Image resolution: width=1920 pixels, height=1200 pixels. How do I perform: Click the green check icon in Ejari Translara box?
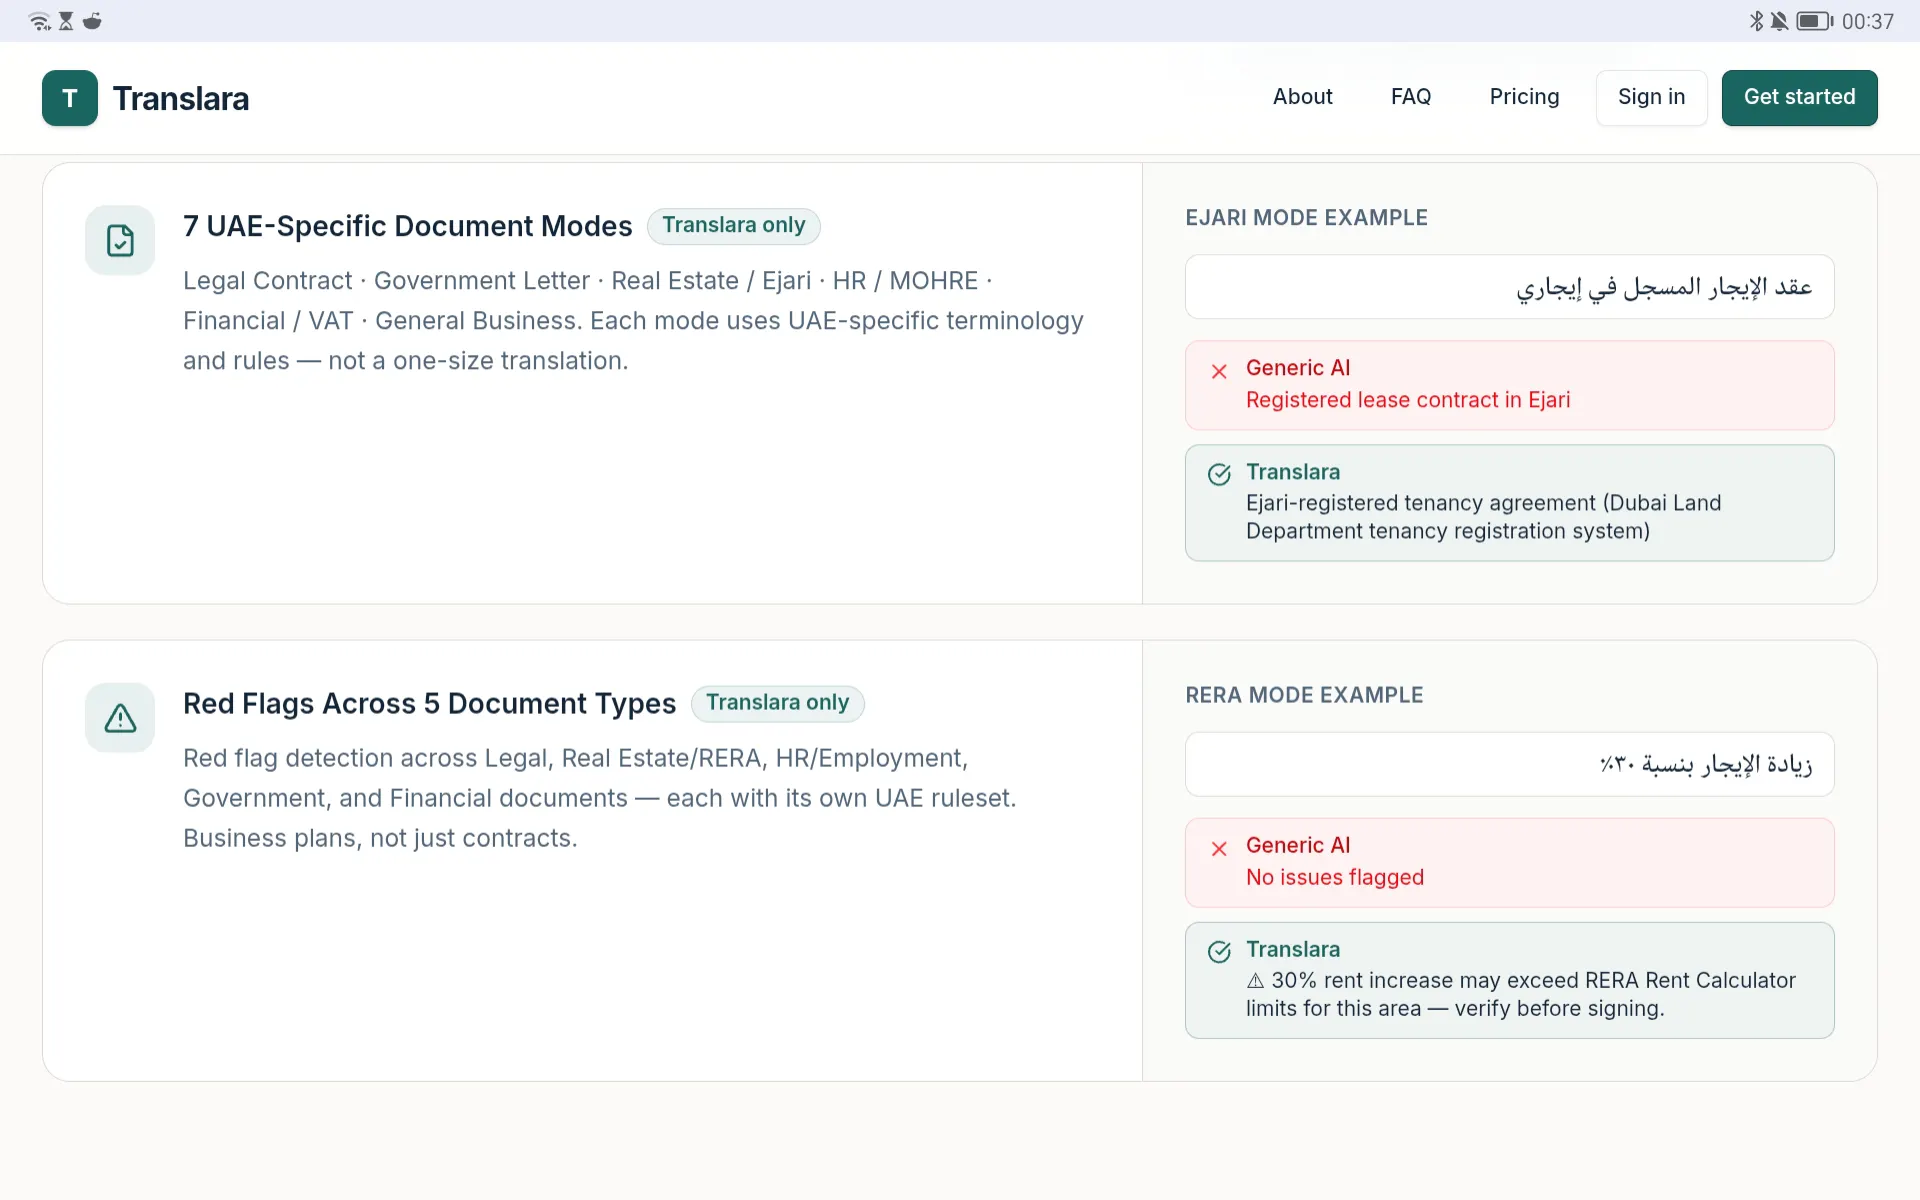click(x=1219, y=475)
